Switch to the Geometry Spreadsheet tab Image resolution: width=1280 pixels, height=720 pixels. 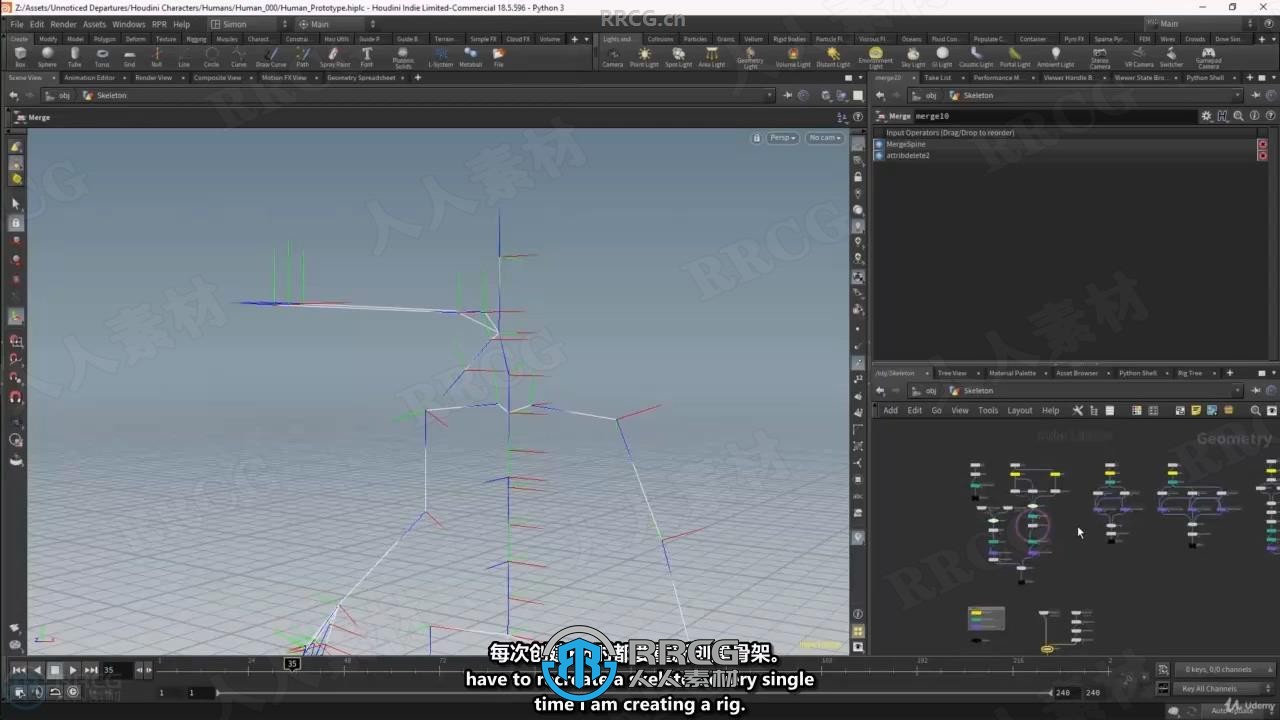coord(361,77)
